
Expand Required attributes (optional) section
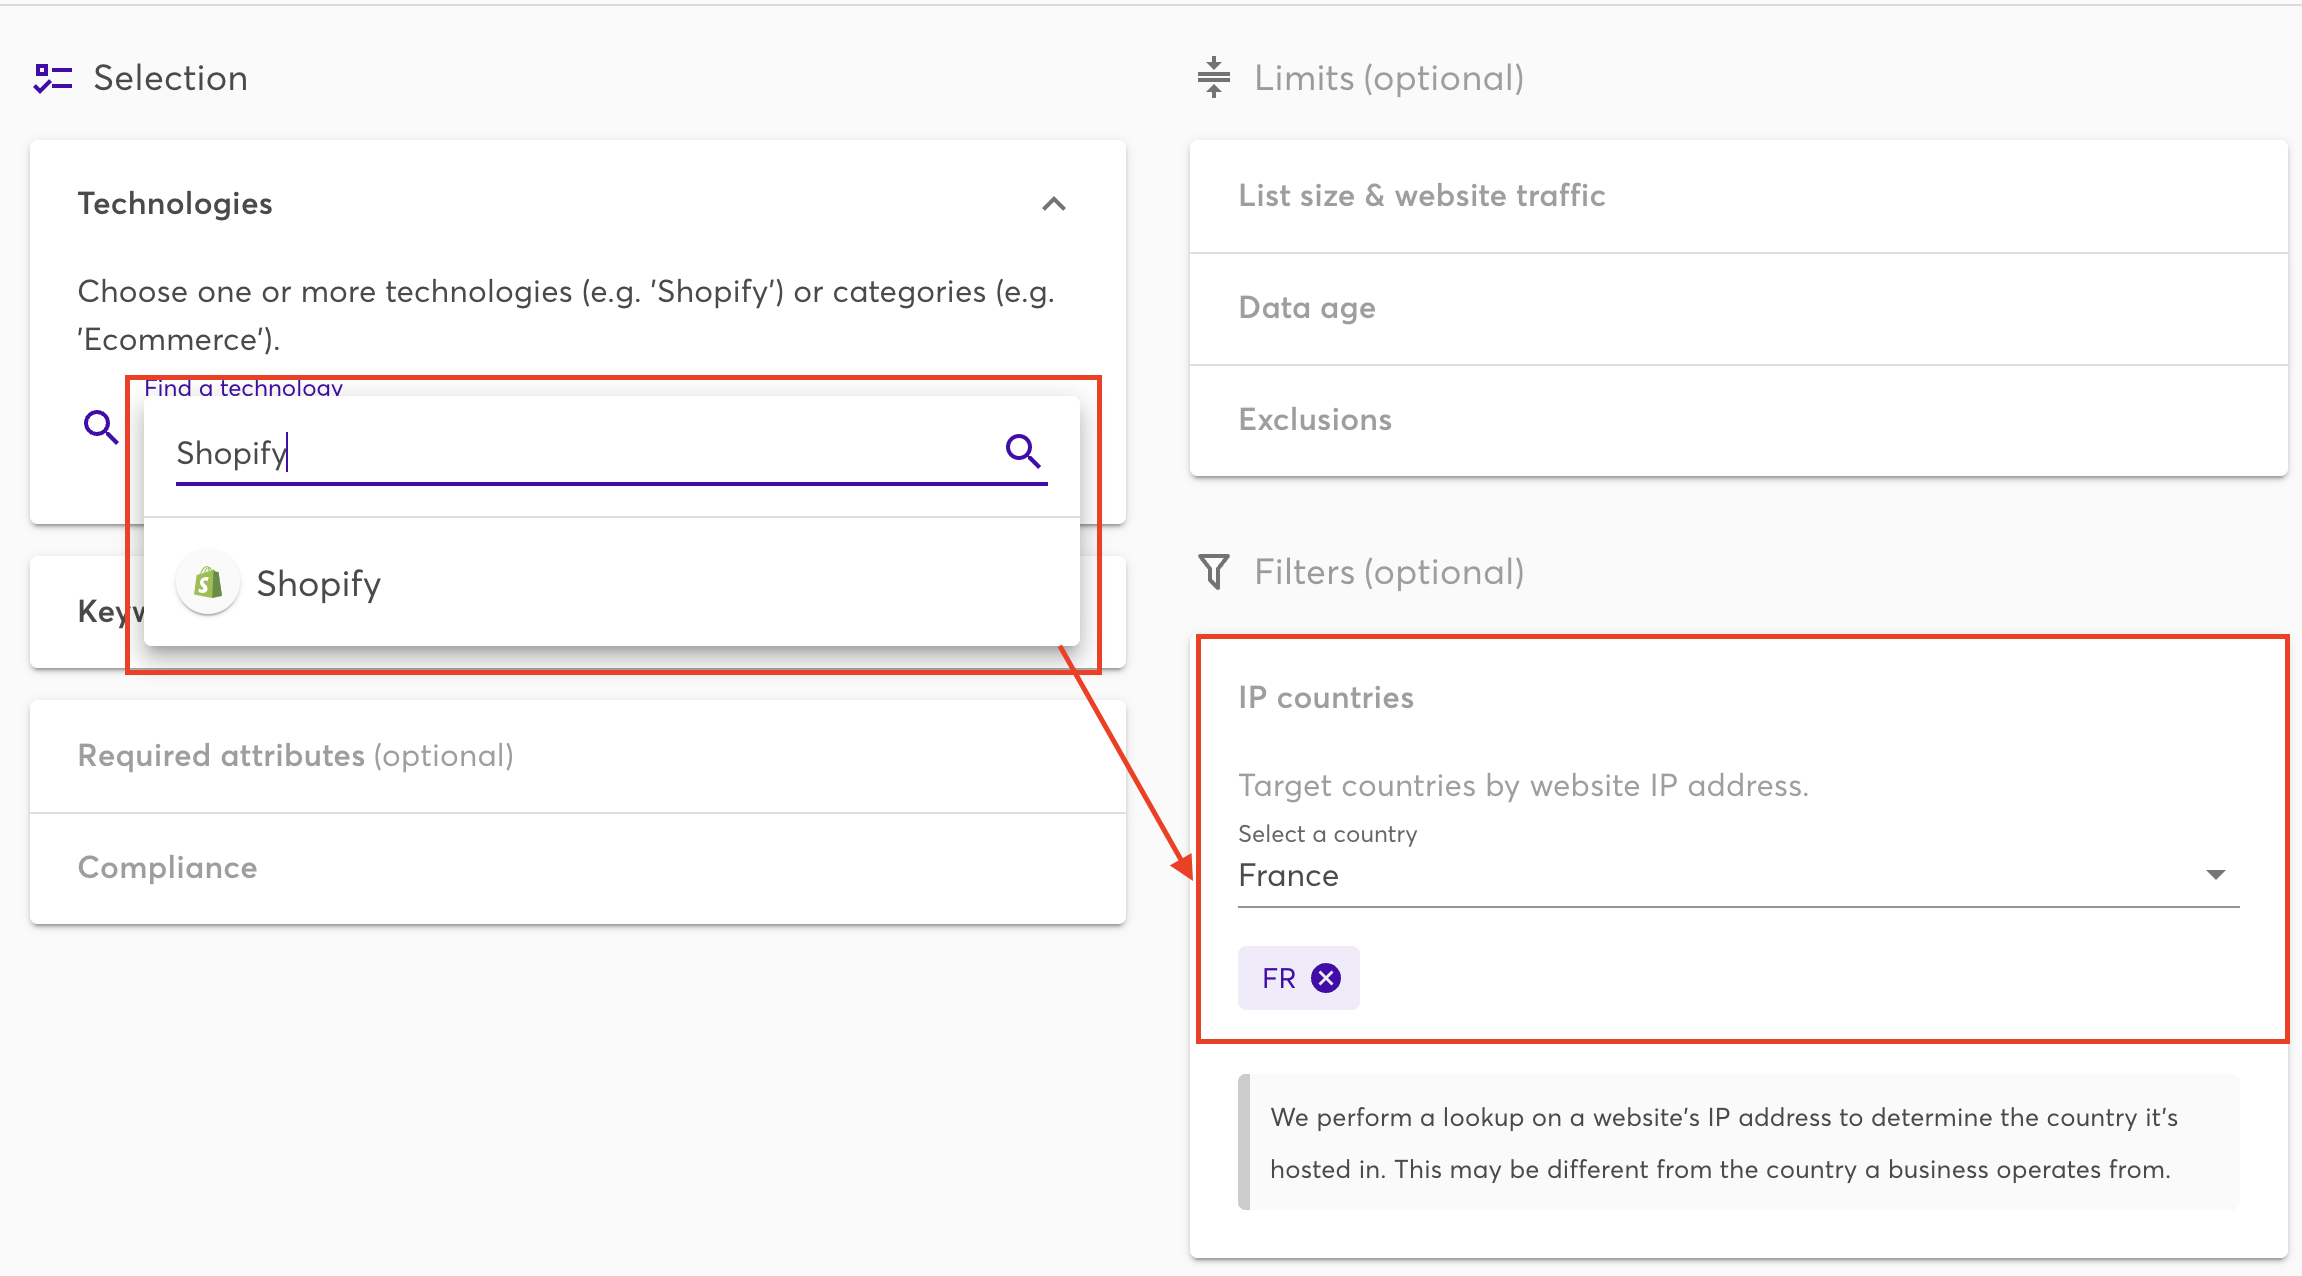[x=578, y=756]
